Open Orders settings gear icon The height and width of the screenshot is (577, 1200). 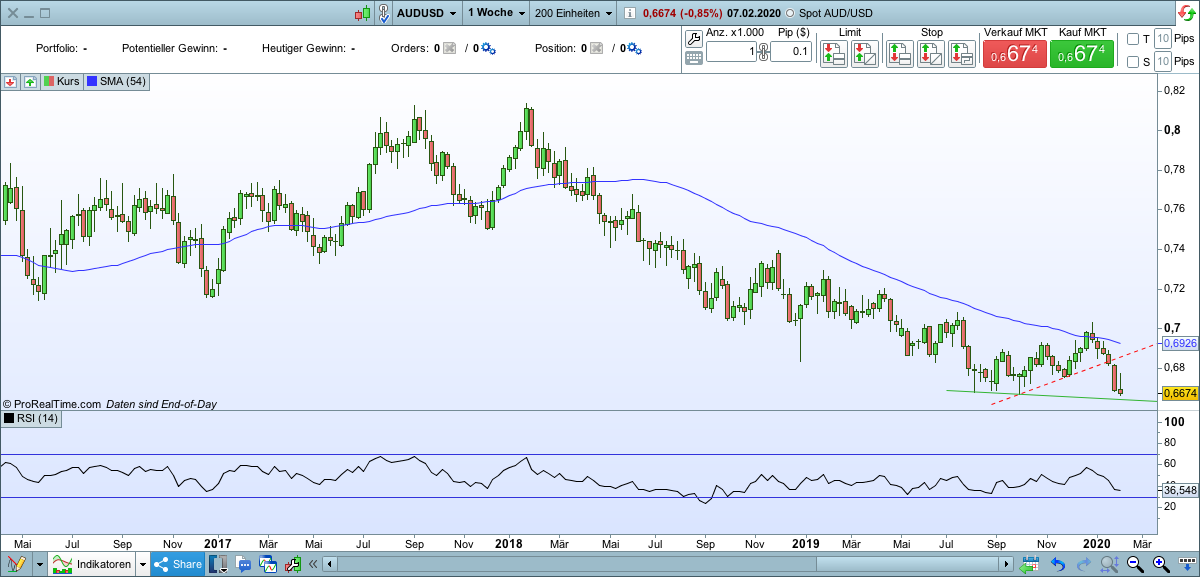click(x=489, y=48)
